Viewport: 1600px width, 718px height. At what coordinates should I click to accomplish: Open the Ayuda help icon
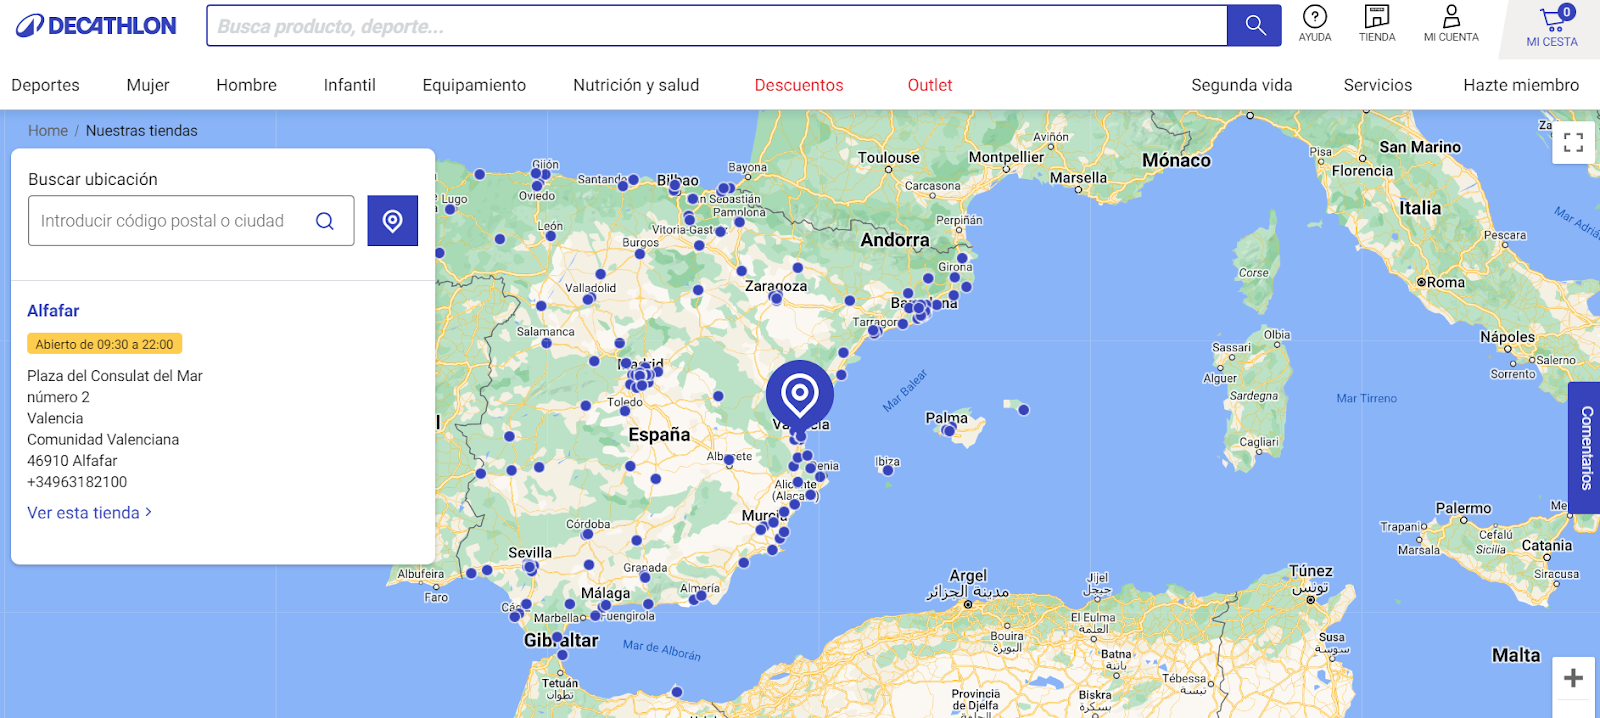1314,23
